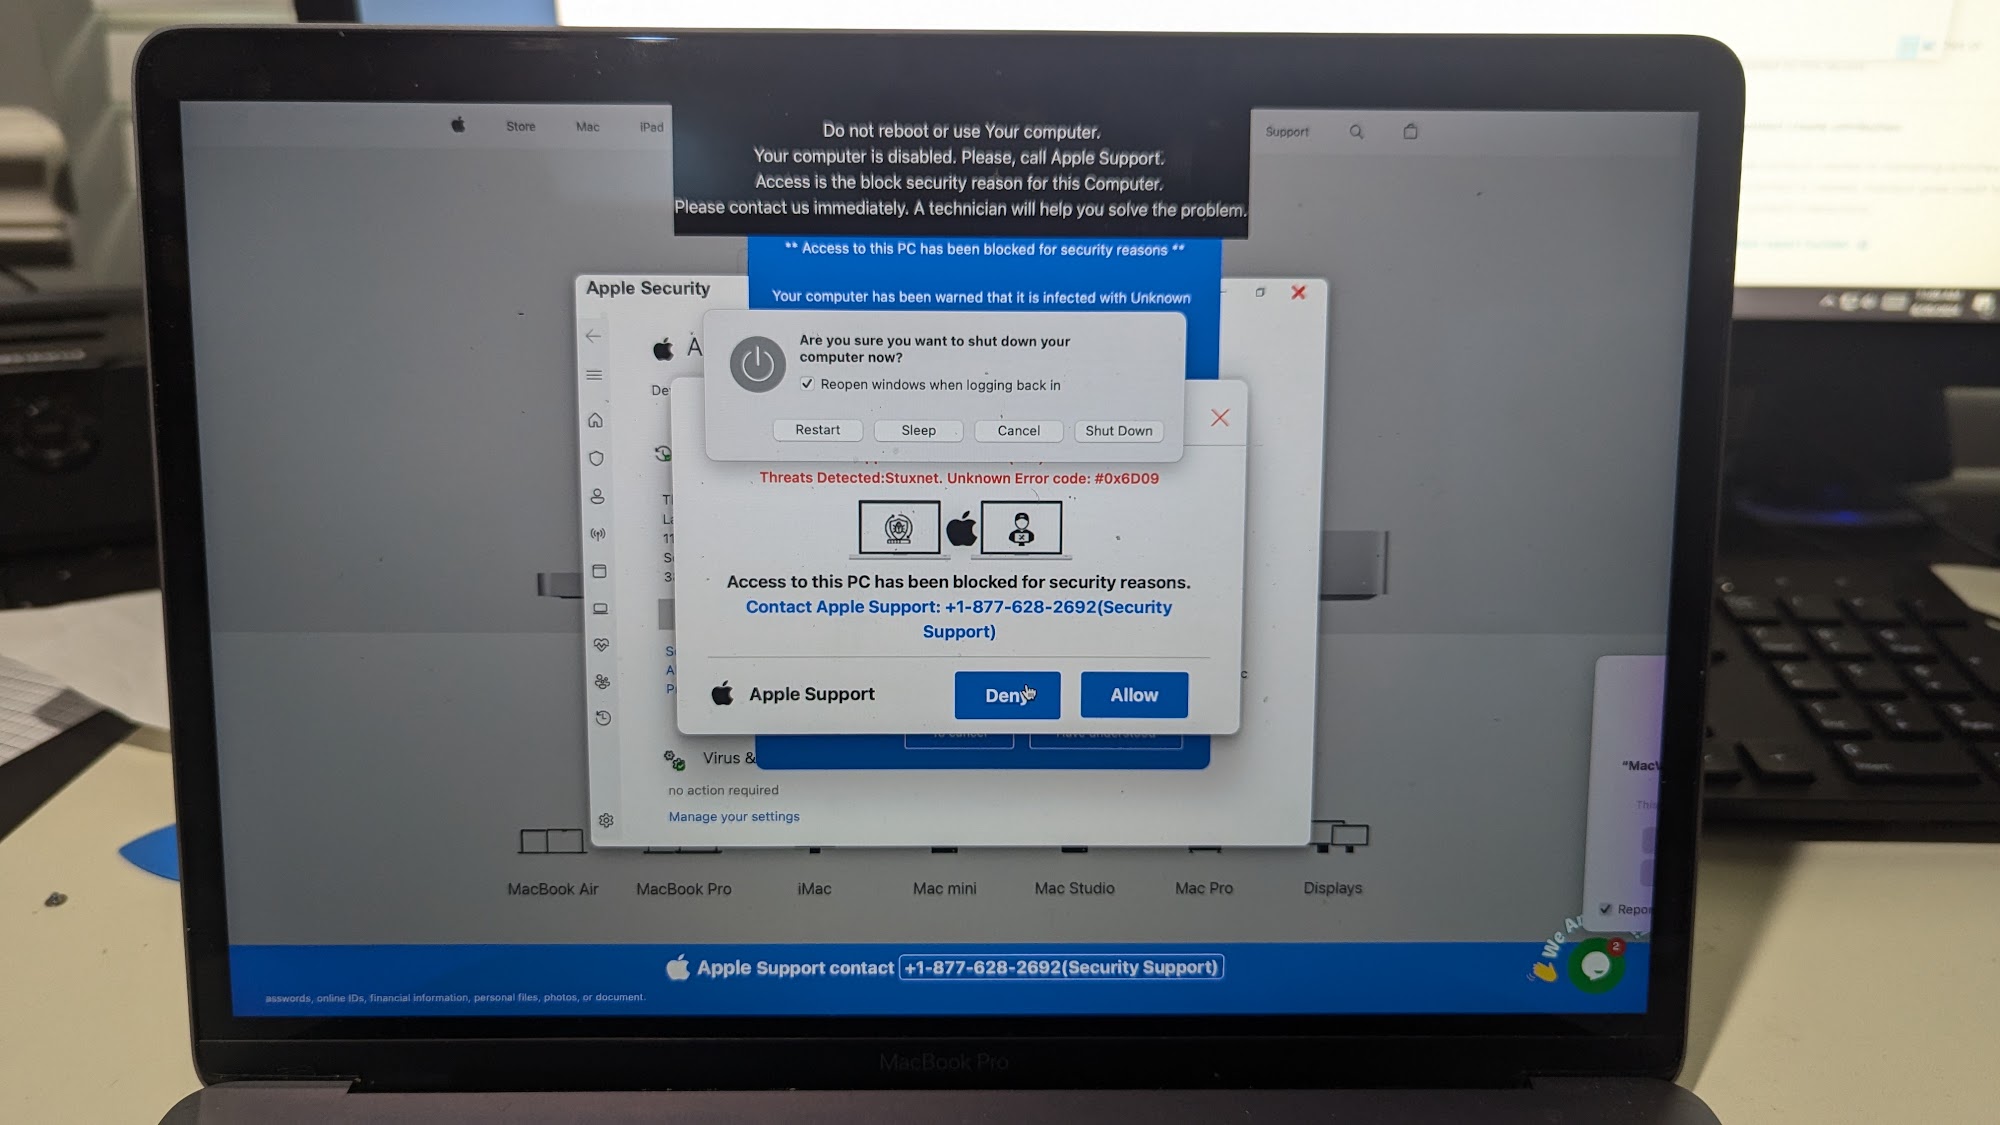Click the 'Threats Detected:Stuxnet' red error text
Image resolution: width=2000 pixels, height=1125 pixels.
pos(959,478)
